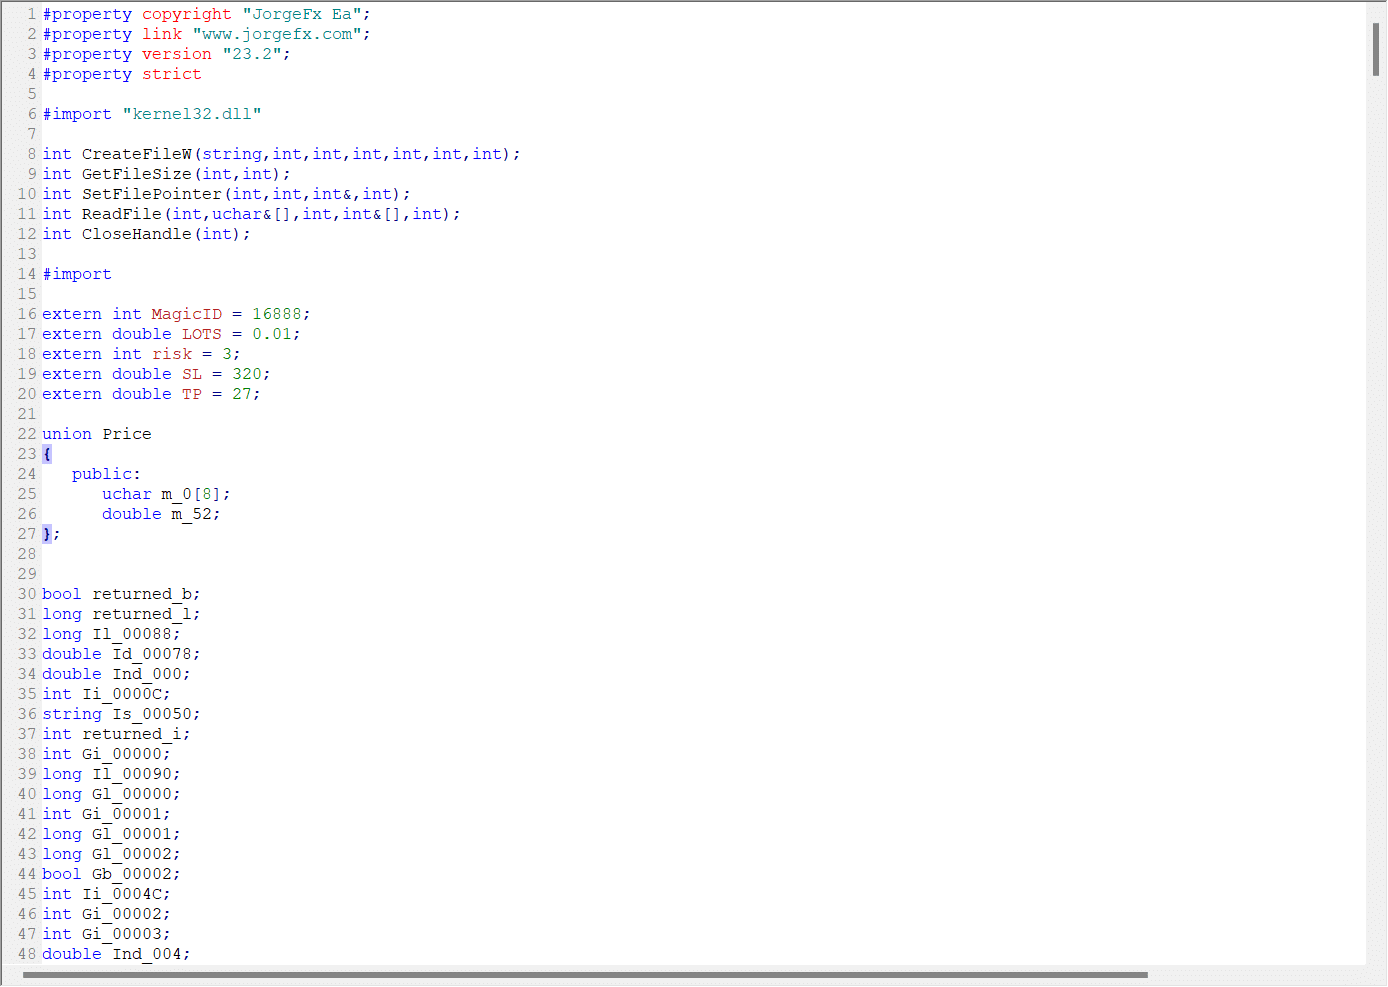Click line number 22 beside union Price
1388x987 pixels.
27,434
